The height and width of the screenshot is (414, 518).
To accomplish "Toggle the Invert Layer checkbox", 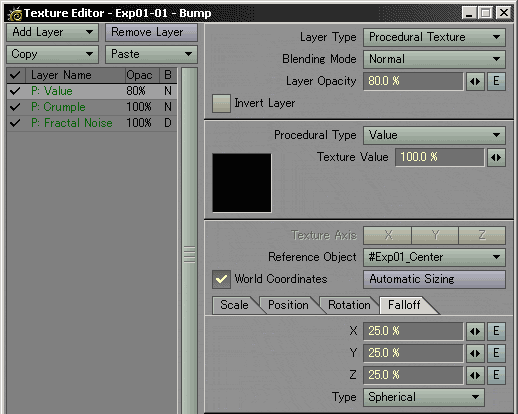I will [x=221, y=103].
